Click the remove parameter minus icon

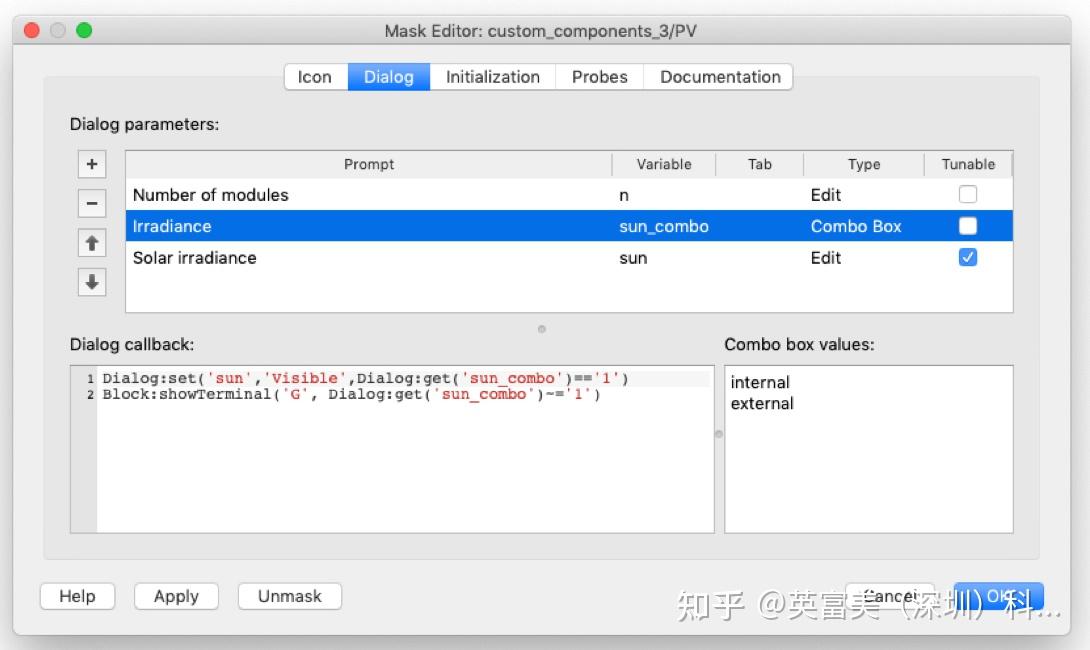tap(91, 203)
